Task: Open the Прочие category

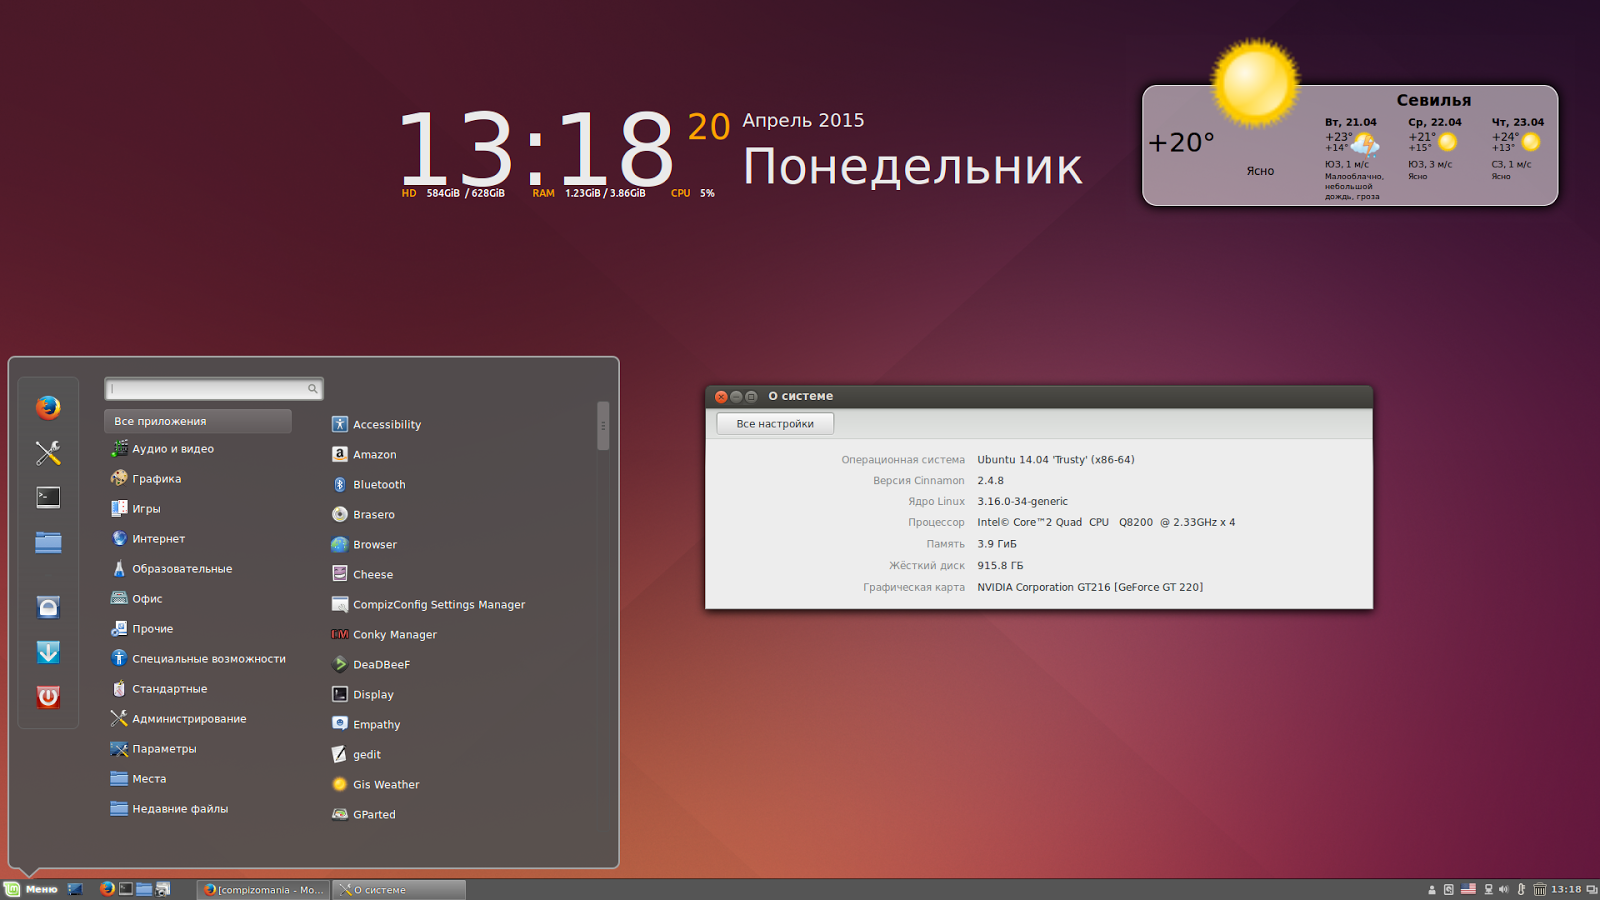Action: click(142, 629)
